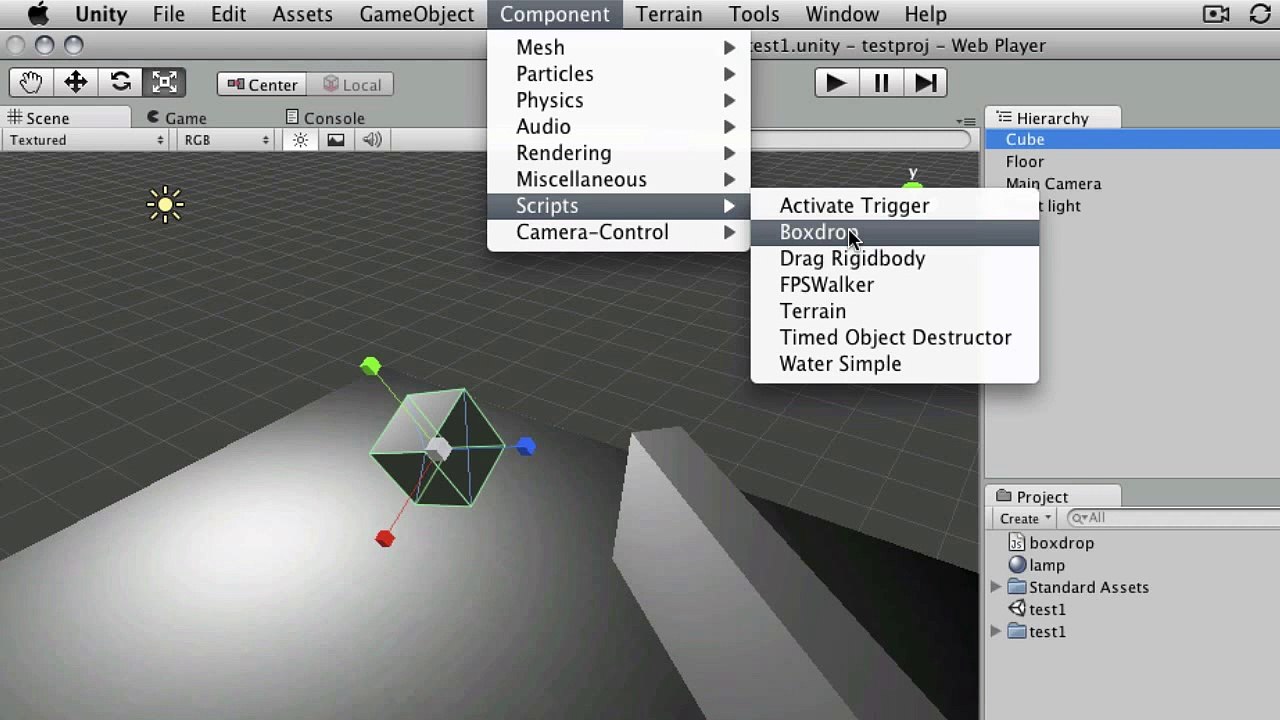Switch to the Game tab

coord(177,118)
